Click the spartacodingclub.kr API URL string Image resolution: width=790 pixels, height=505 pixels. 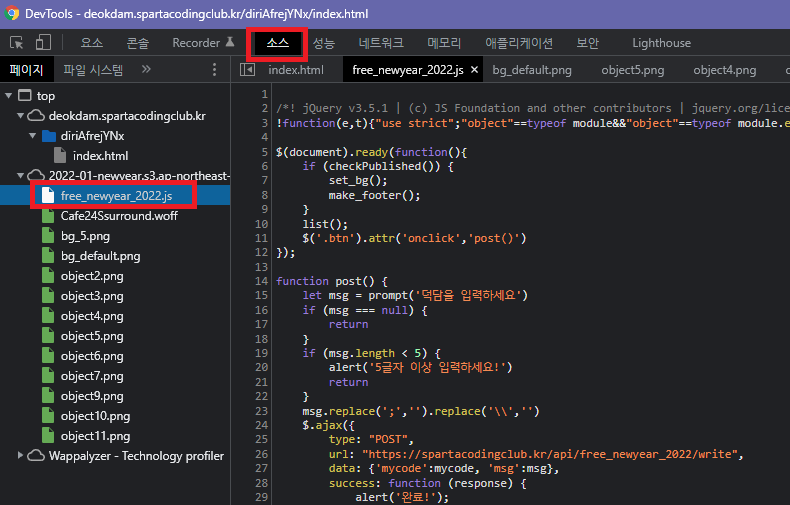(550, 454)
